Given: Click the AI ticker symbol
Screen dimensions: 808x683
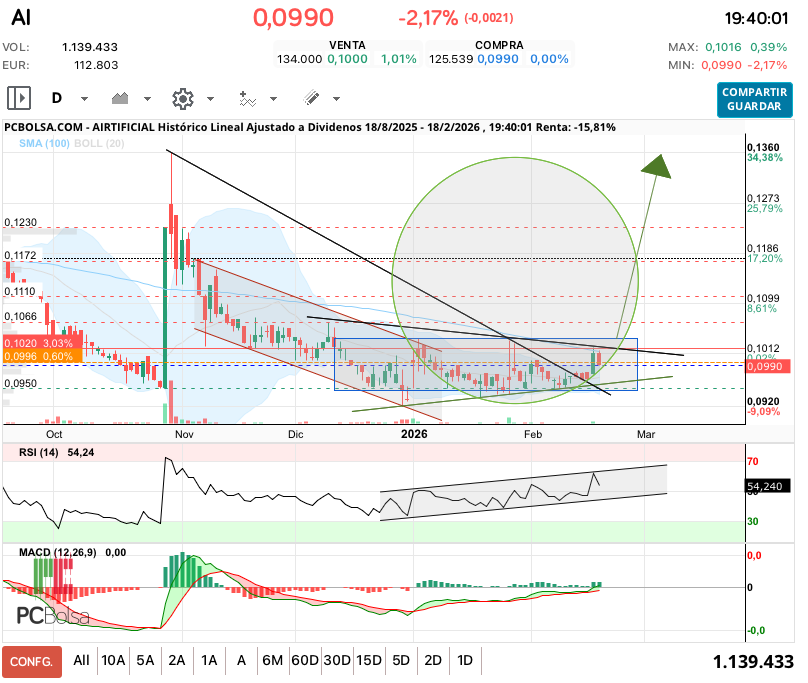Looking at the screenshot, I should 21,18.
